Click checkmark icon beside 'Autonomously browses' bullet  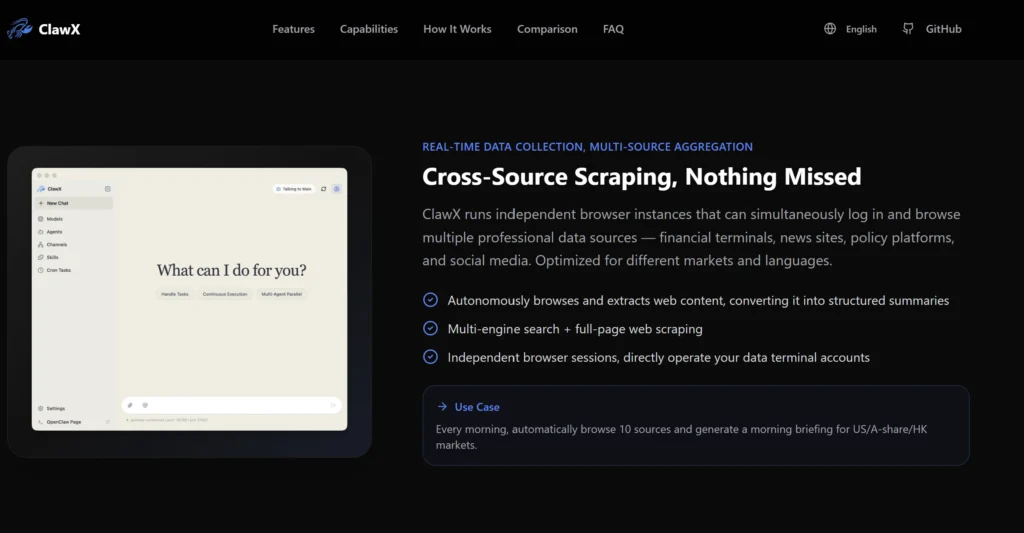tap(430, 300)
